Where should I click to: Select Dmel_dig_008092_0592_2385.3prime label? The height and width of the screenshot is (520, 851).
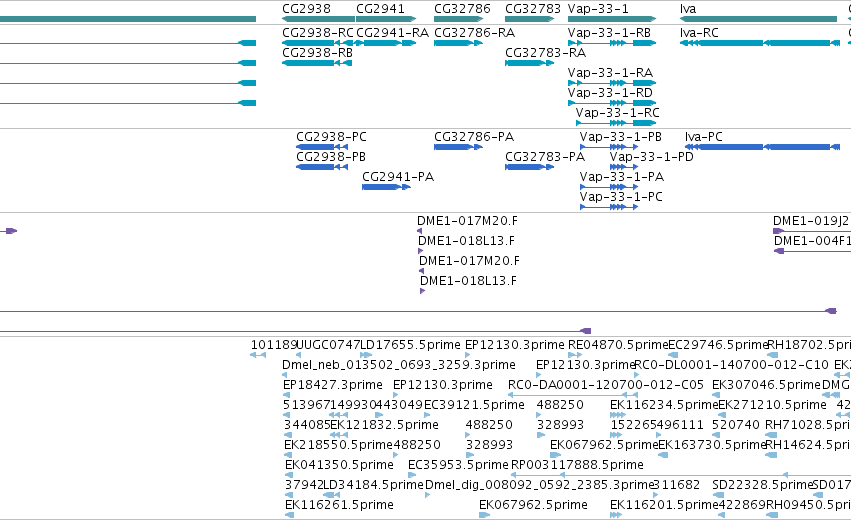[x=539, y=485]
